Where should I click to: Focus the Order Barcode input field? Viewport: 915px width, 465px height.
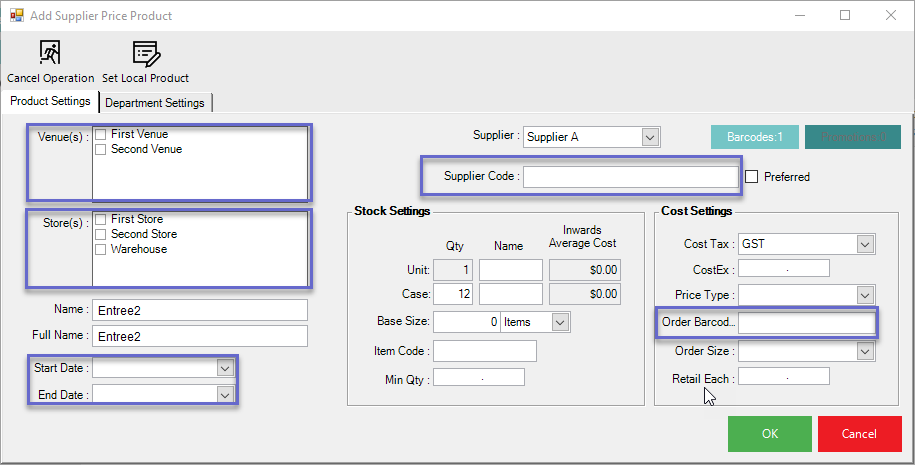806,323
